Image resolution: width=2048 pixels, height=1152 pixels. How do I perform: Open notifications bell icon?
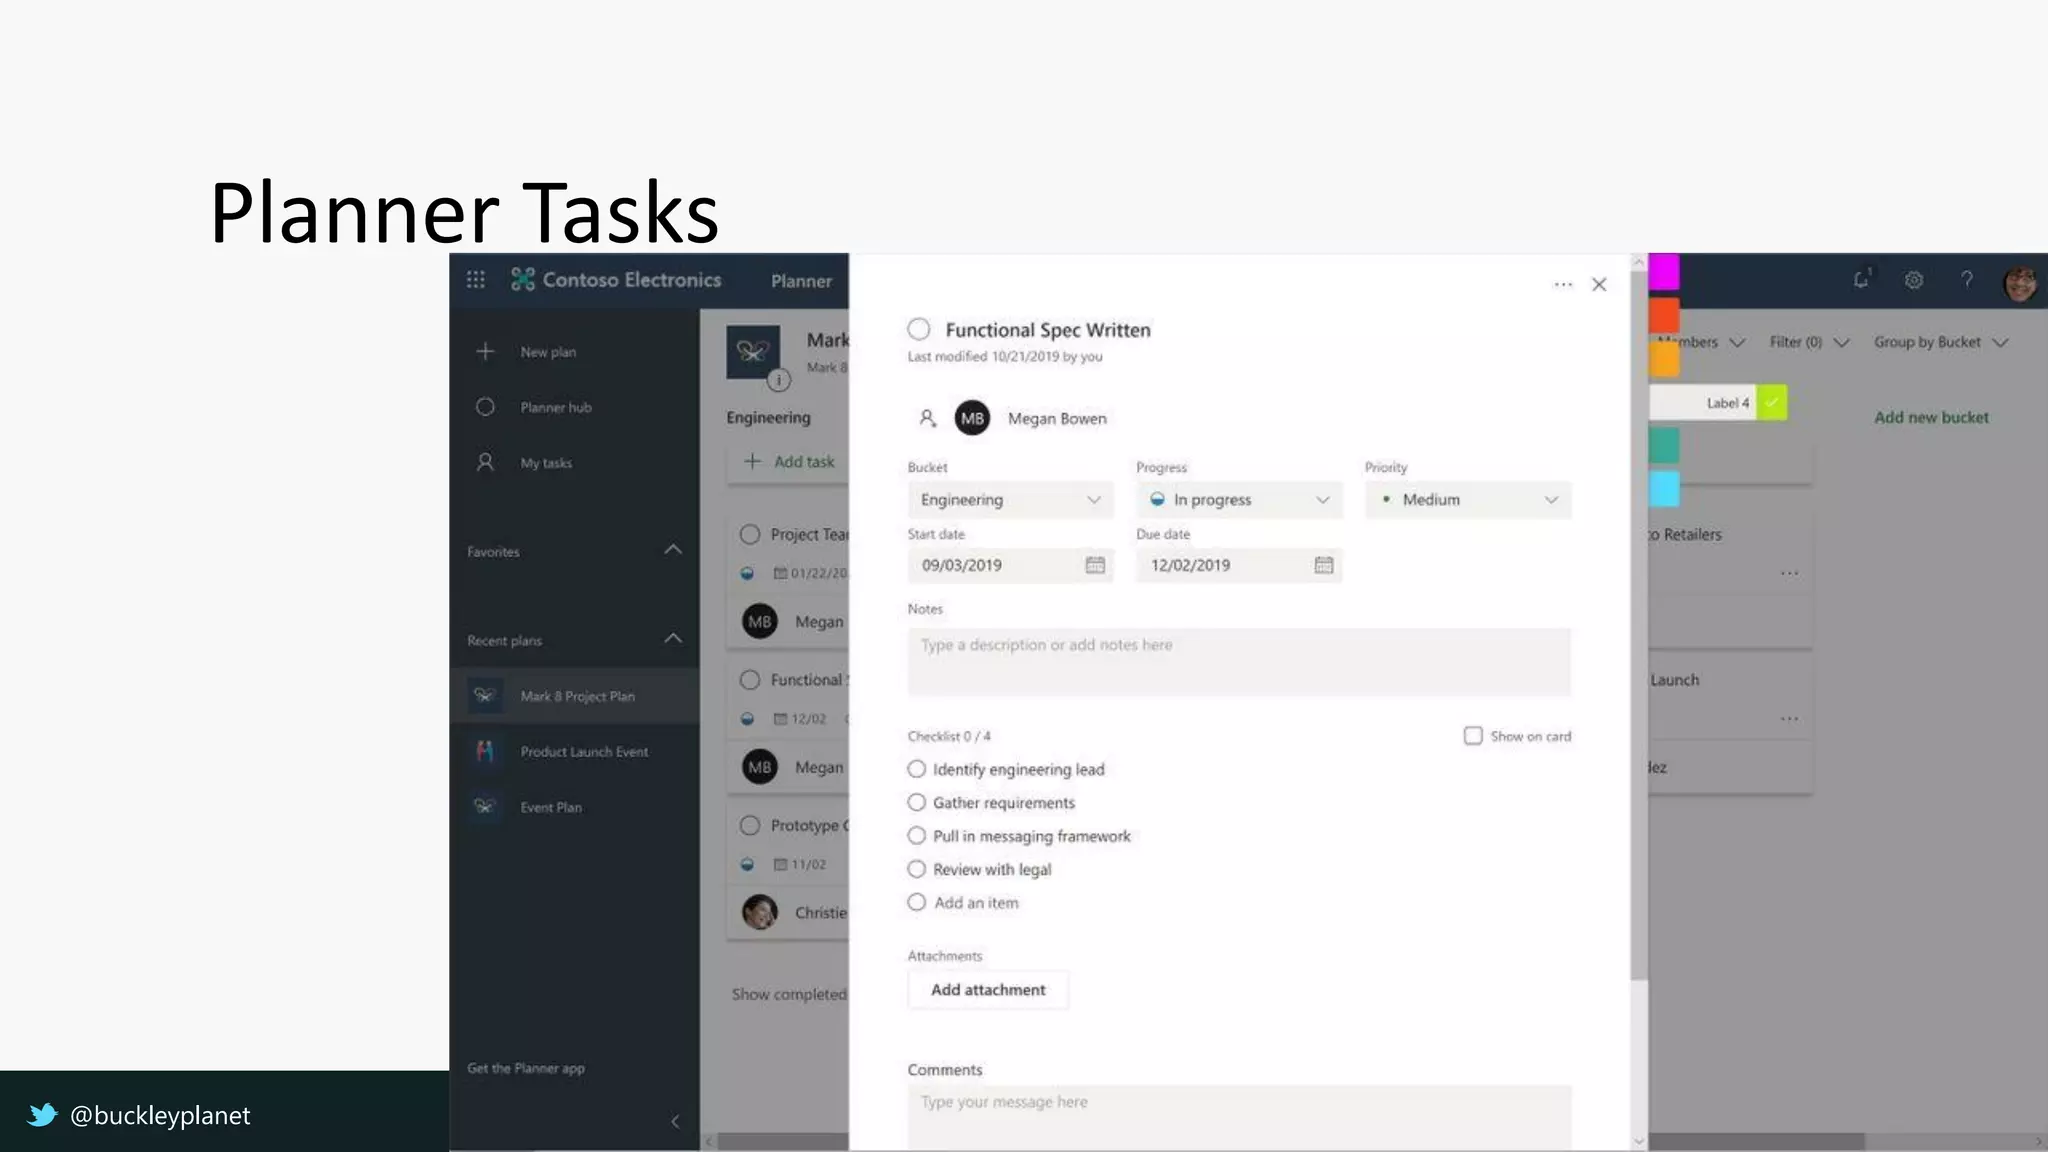click(x=1861, y=279)
